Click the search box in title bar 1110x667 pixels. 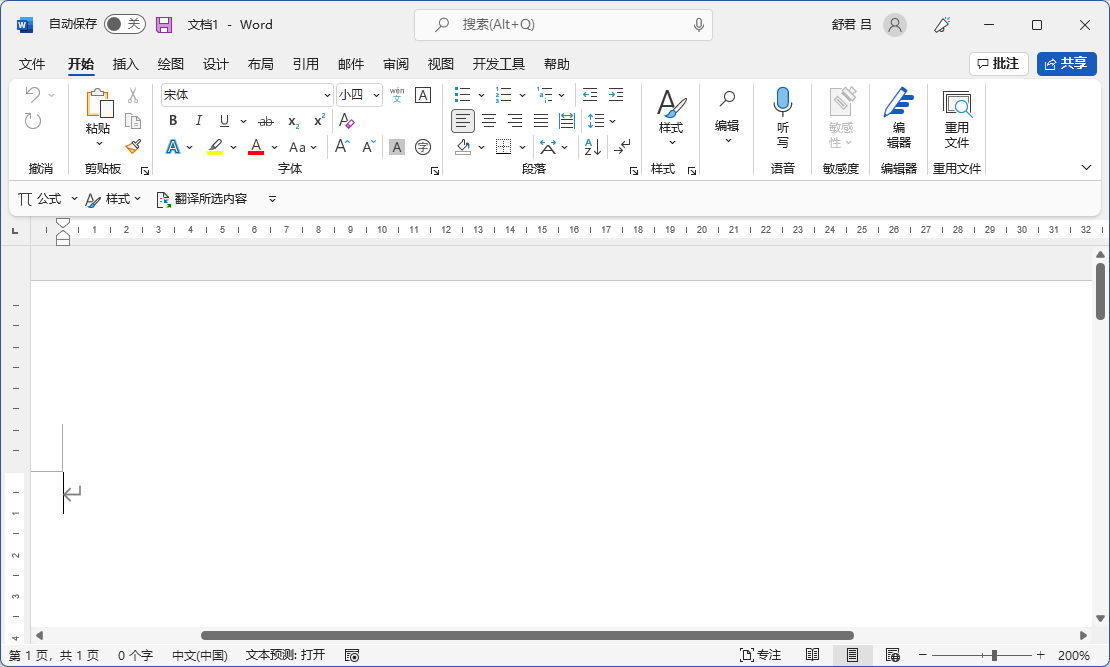(563, 24)
